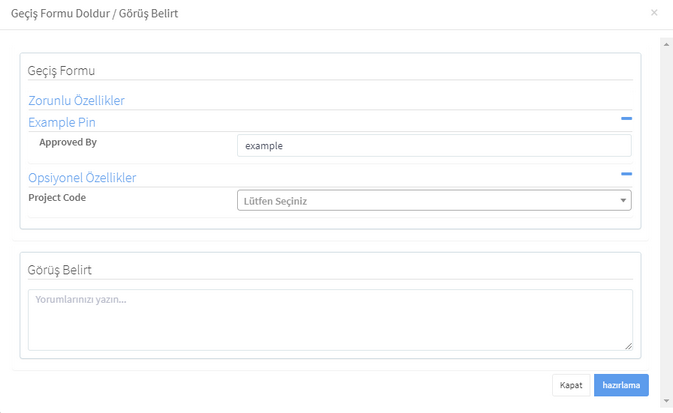The image size is (673, 413).
Task: Click the Opsiyonel Özellikler section title
Action: [82, 178]
